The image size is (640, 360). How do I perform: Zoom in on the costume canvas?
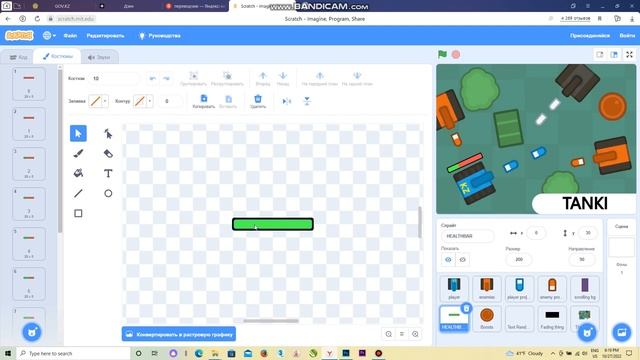click(415, 334)
